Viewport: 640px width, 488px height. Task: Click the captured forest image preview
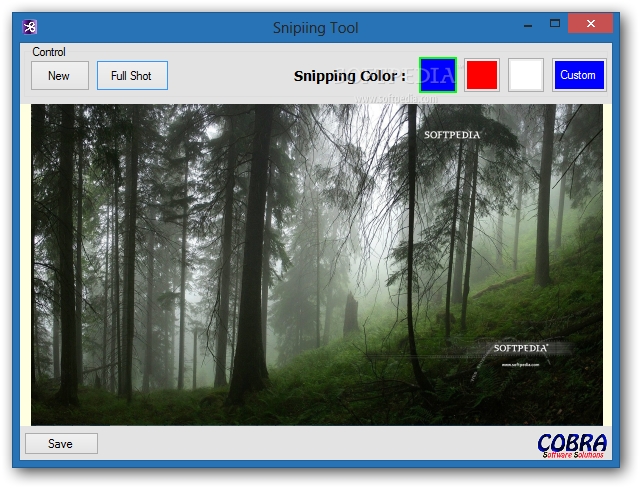pos(317,265)
